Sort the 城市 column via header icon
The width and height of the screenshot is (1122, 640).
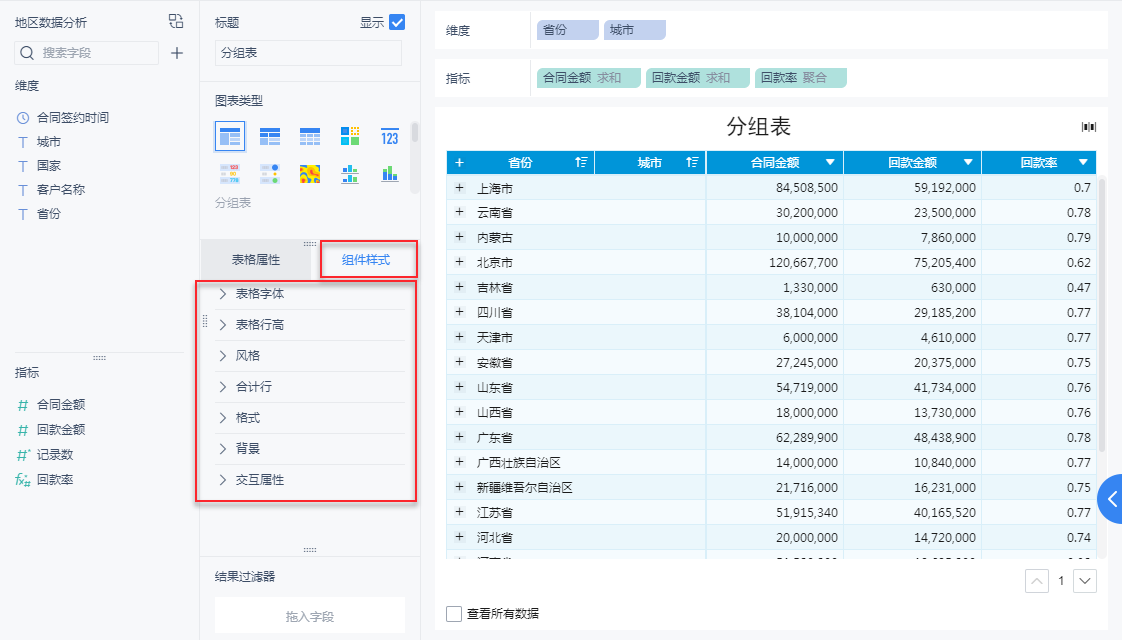692,163
